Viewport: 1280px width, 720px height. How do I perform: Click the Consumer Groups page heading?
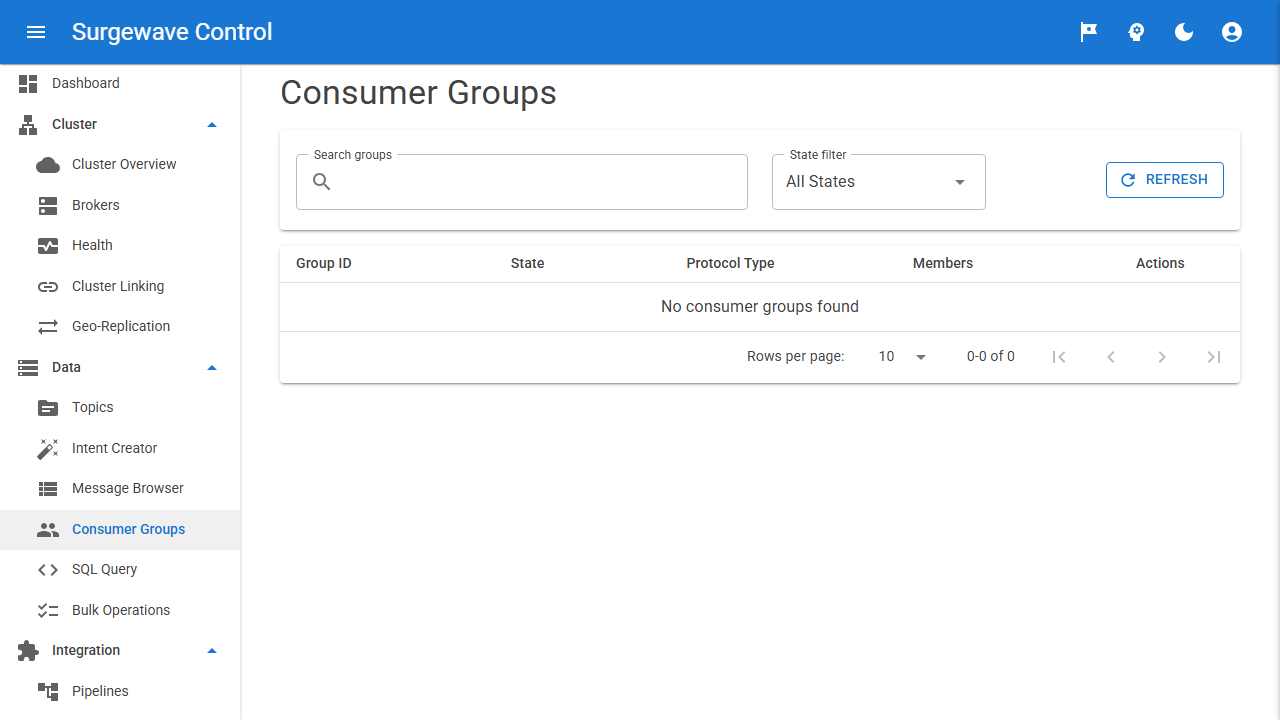(x=418, y=93)
